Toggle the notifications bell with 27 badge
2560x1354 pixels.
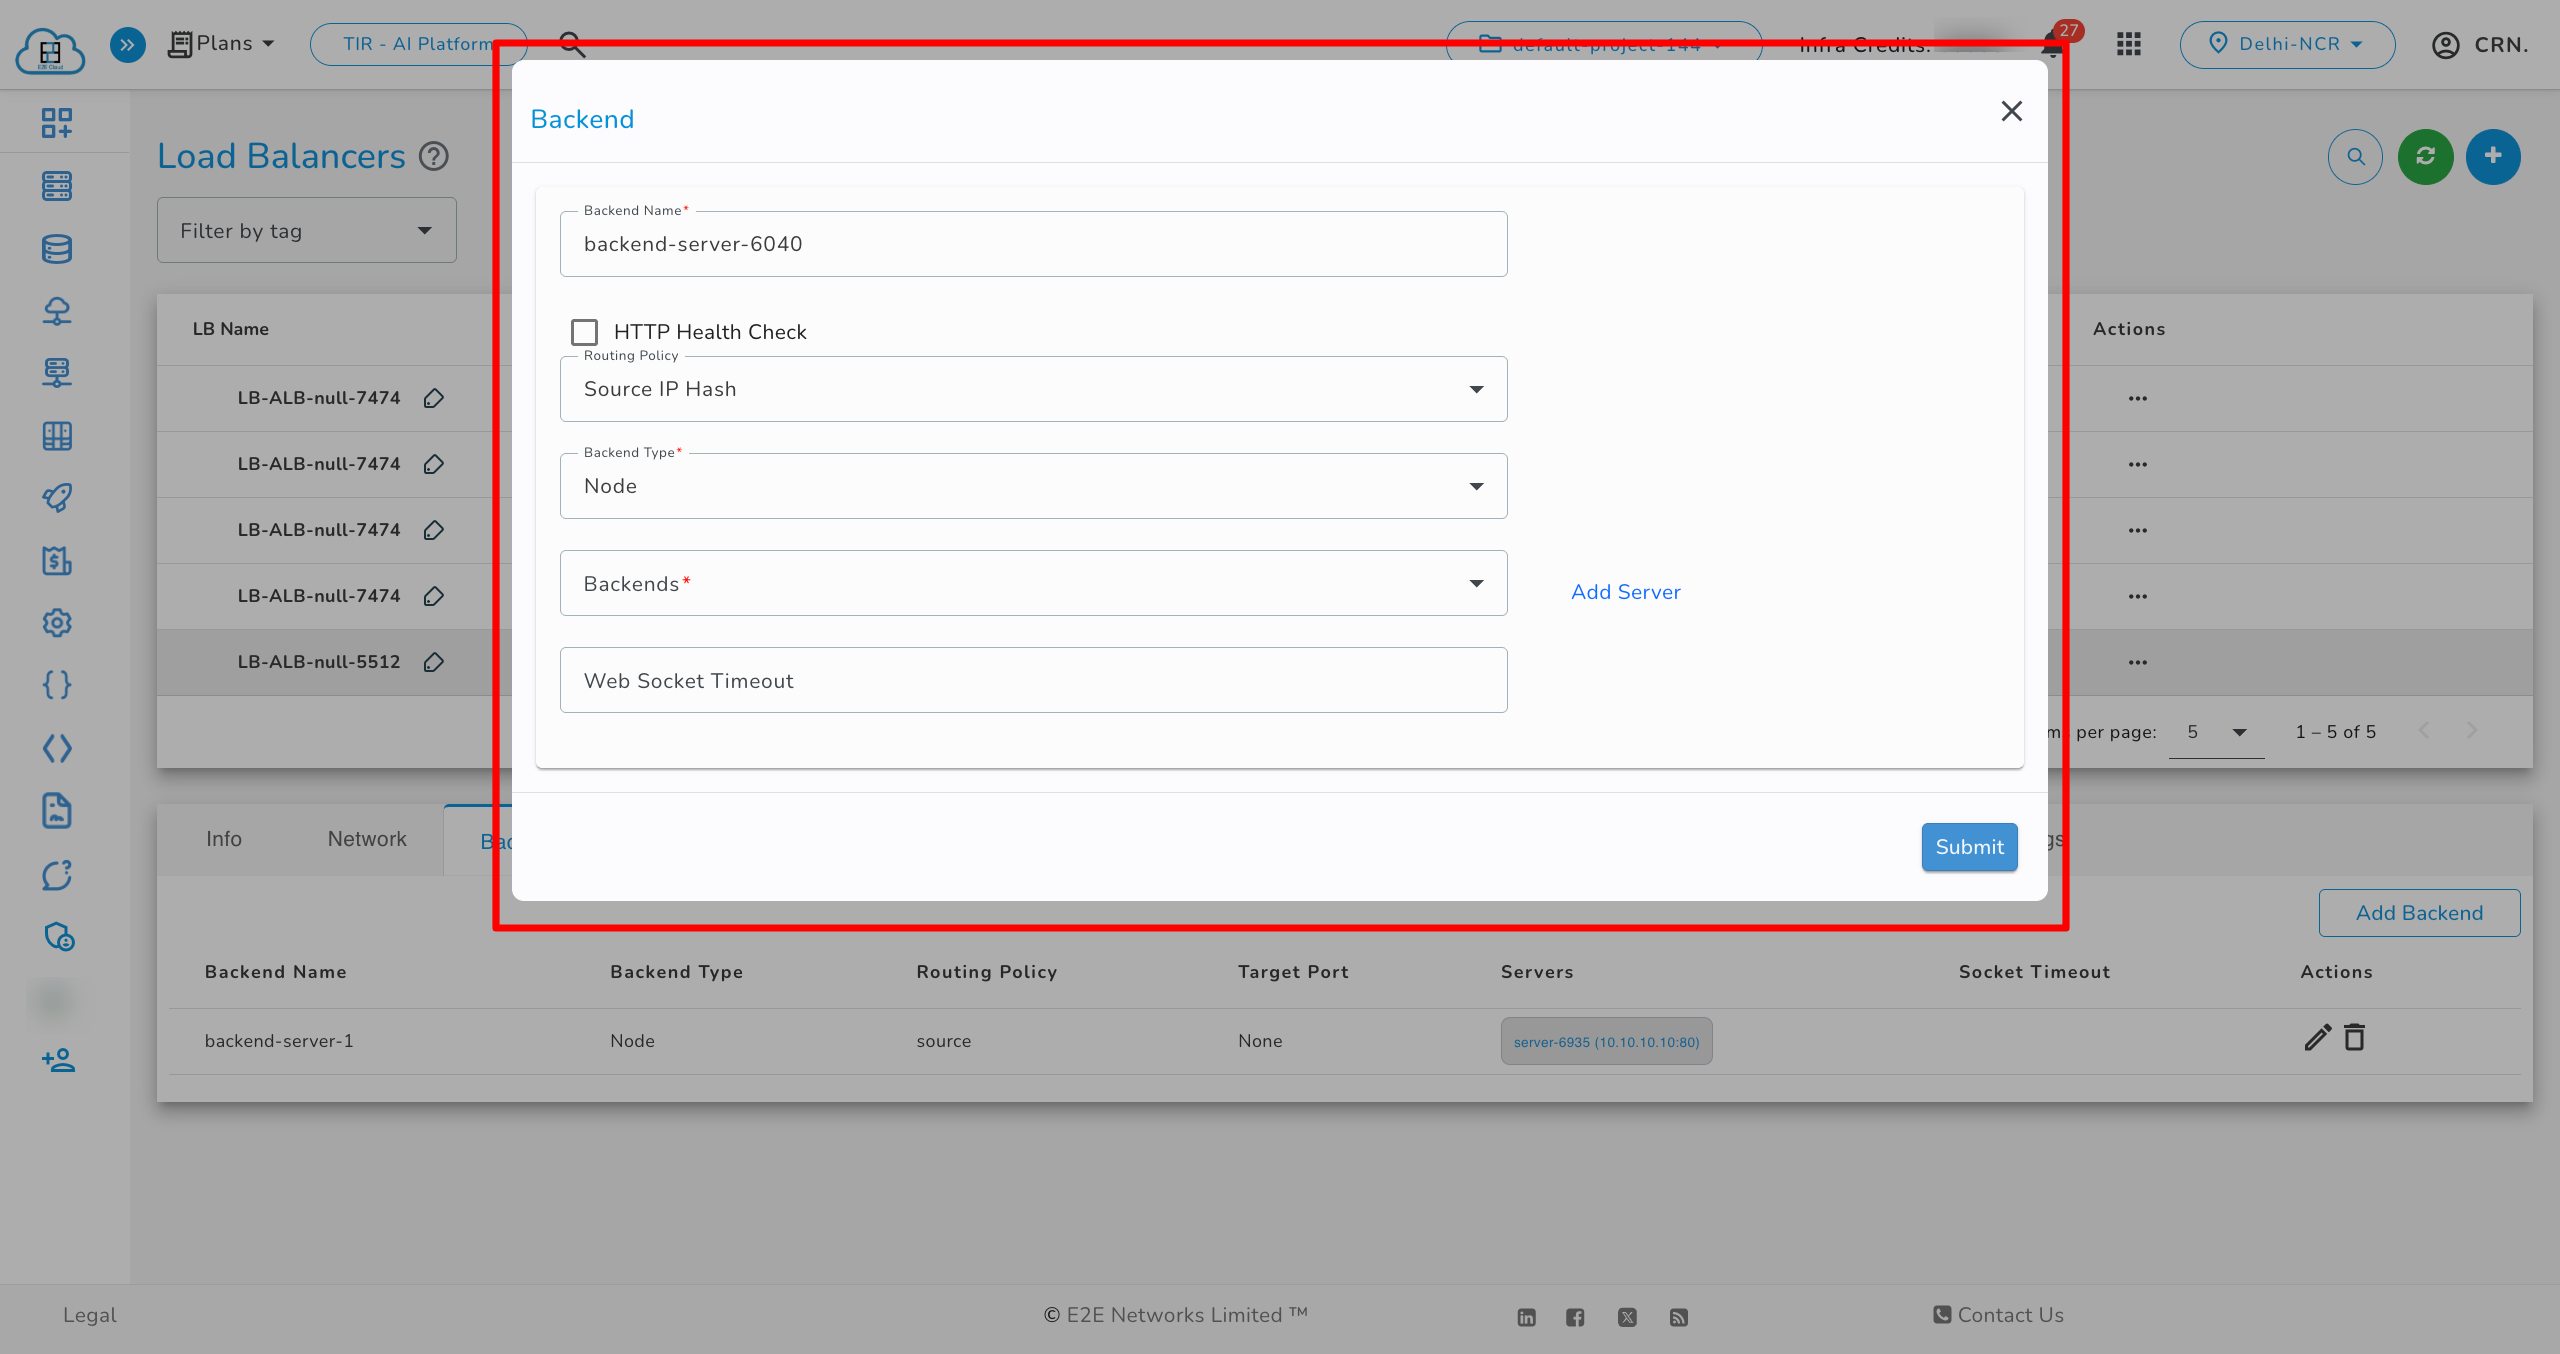click(2052, 44)
